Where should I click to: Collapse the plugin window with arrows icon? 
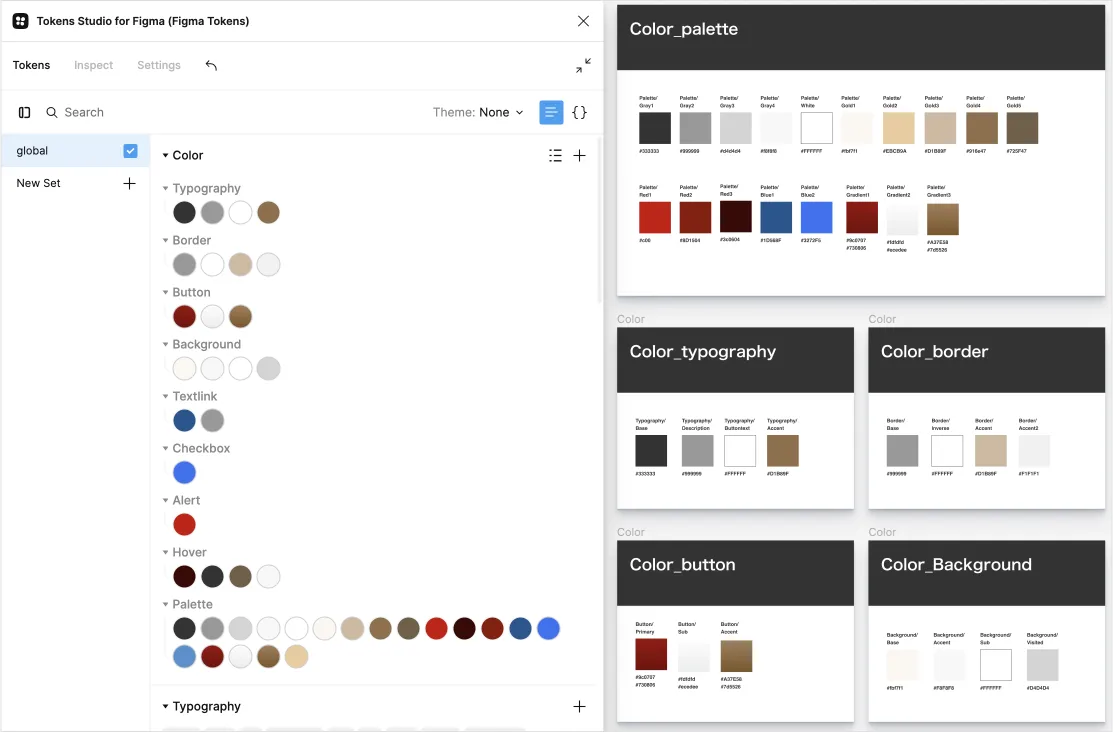pyautogui.click(x=584, y=66)
